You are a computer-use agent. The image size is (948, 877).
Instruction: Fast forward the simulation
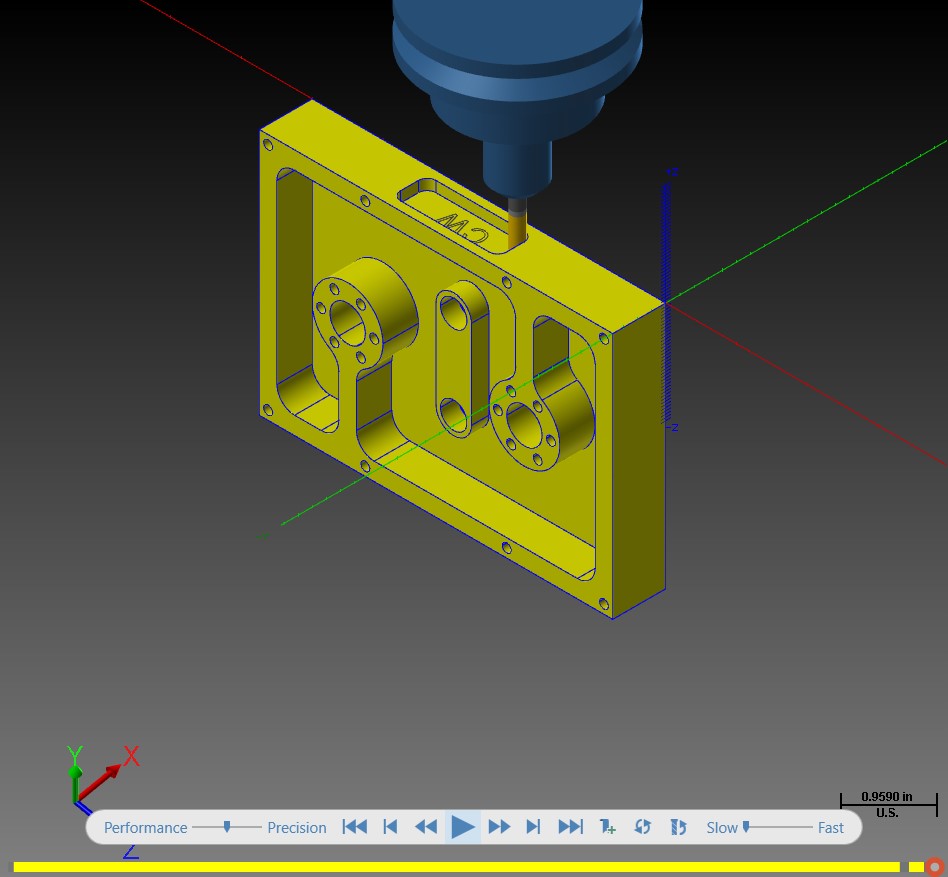tap(499, 827)
